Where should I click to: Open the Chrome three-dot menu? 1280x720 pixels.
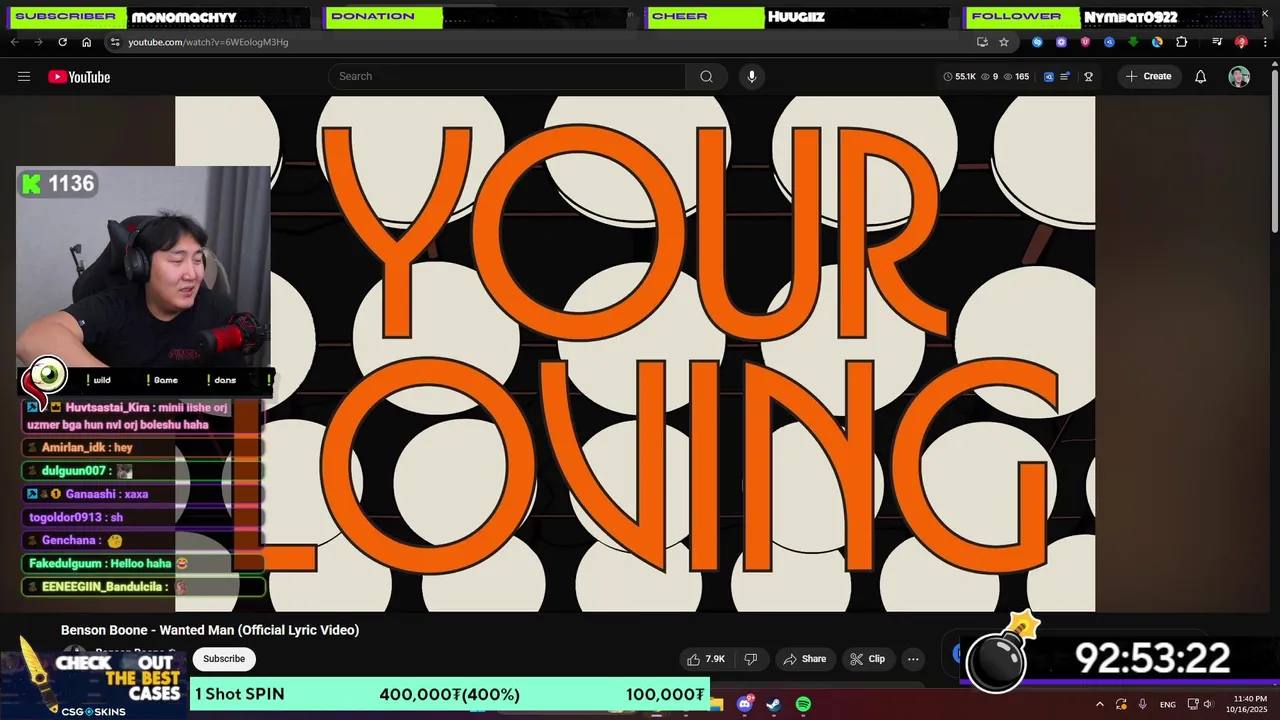click(x=1265, y=42)
